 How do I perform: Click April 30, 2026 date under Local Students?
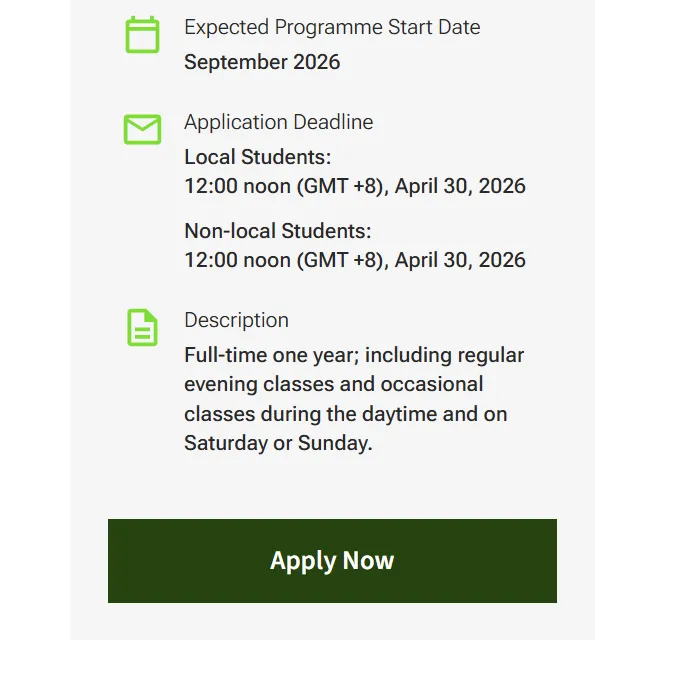coord(460,186)
